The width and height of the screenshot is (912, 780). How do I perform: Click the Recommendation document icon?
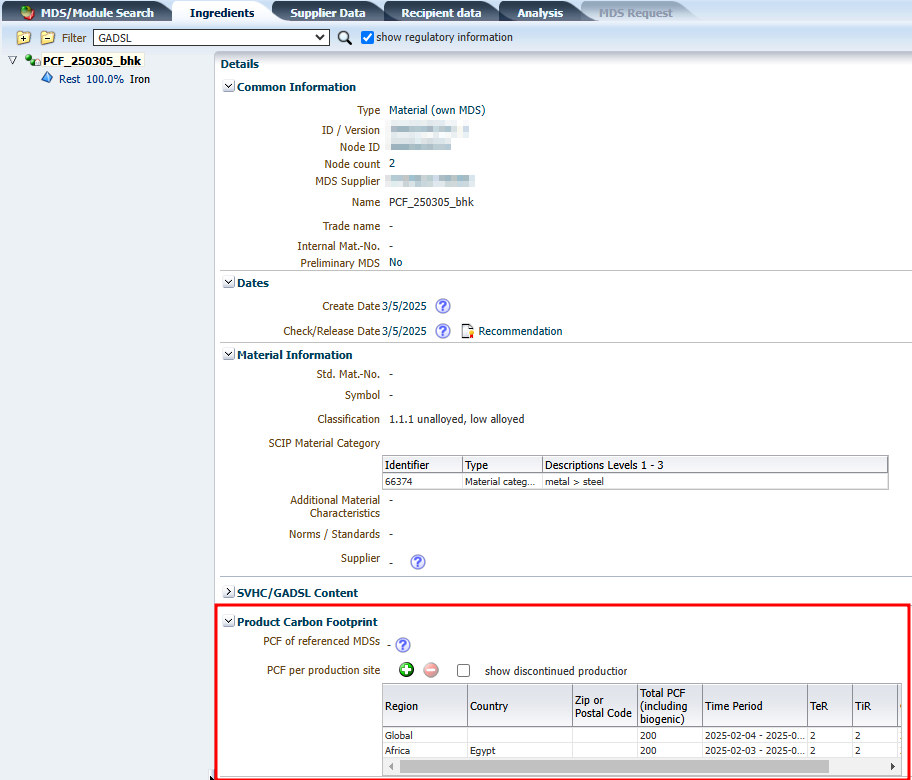466,331
